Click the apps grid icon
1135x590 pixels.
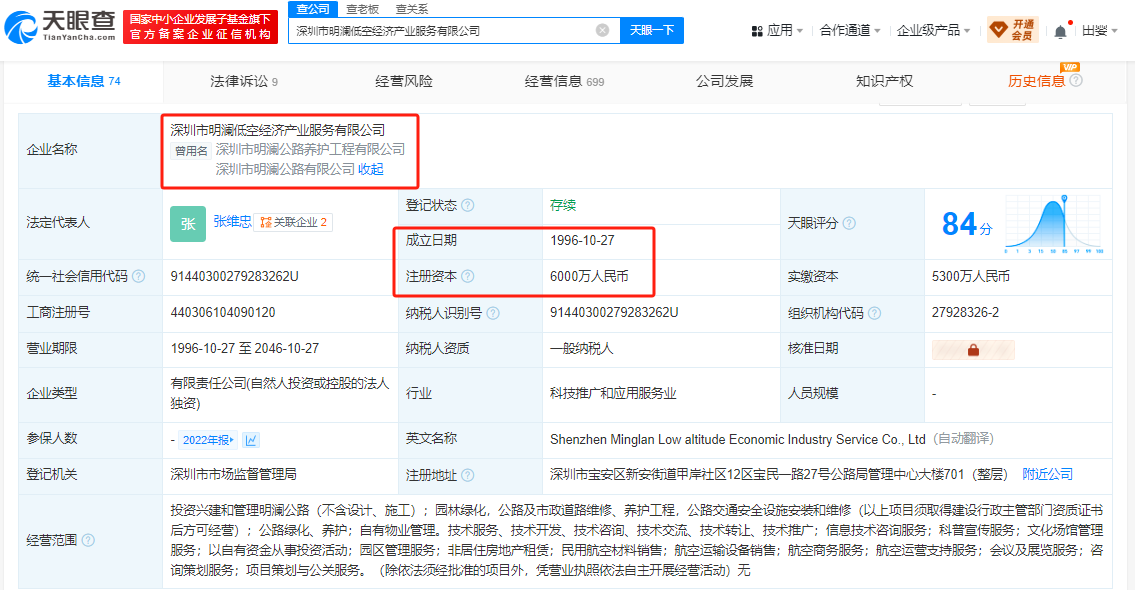click(x=757, y=31)
